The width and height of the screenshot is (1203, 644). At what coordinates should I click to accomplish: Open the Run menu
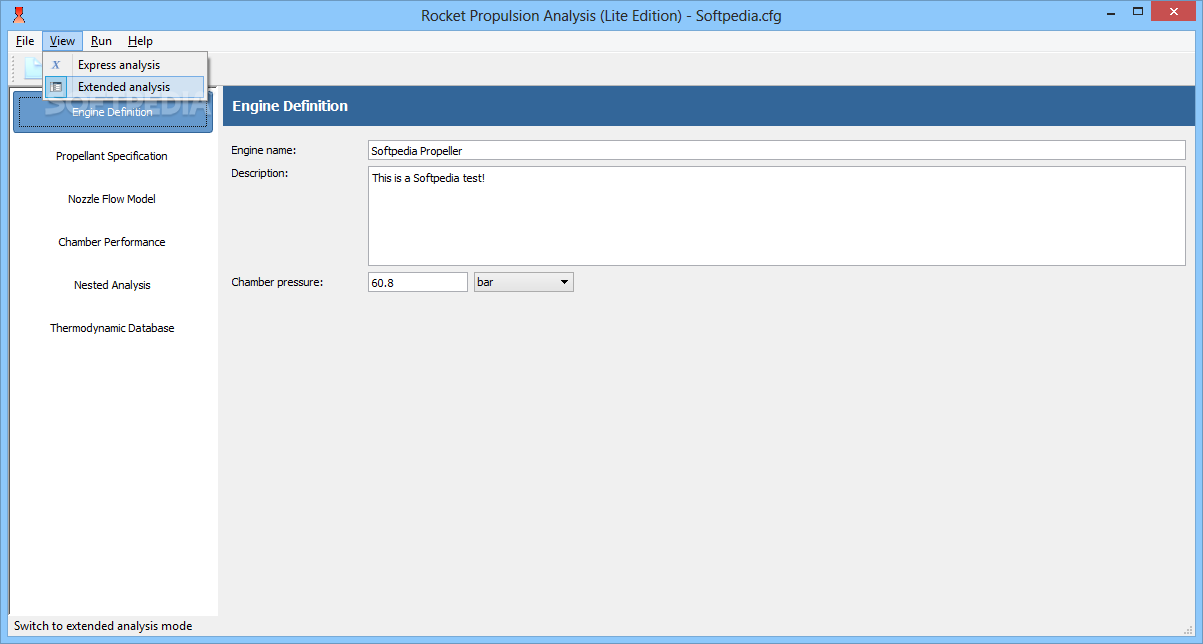pyautogui.click(x=101, y=41)
